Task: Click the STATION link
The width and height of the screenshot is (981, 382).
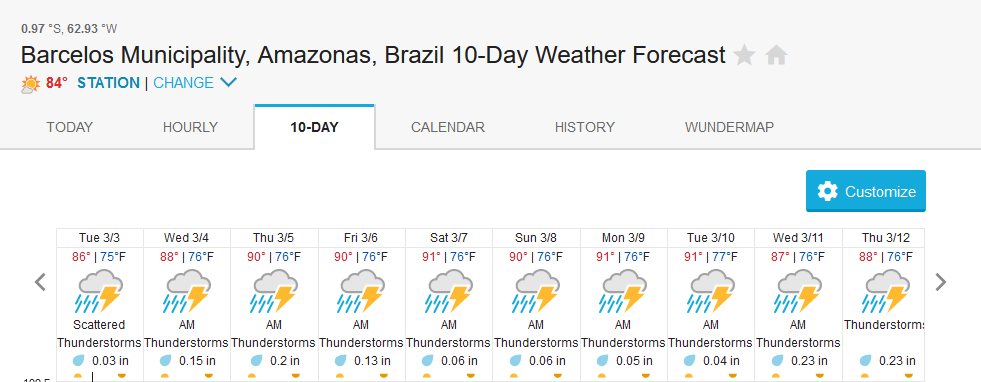Action: tap(108, 83)
